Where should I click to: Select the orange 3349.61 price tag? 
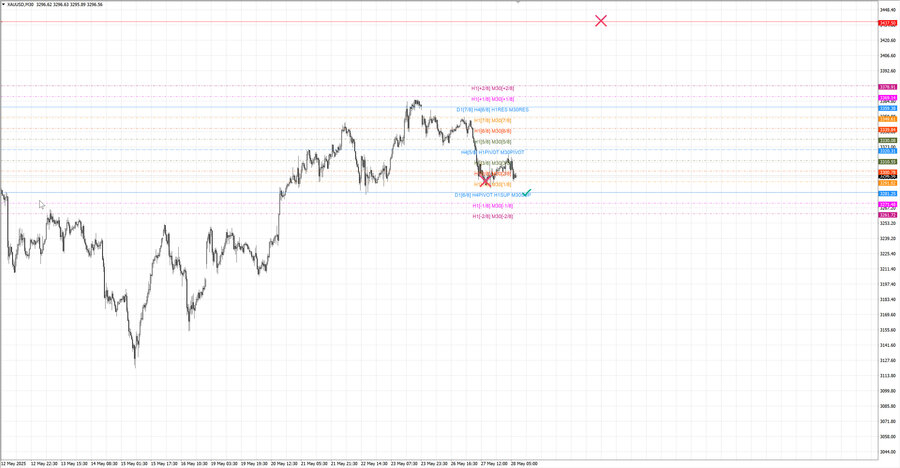click(886, 118)
